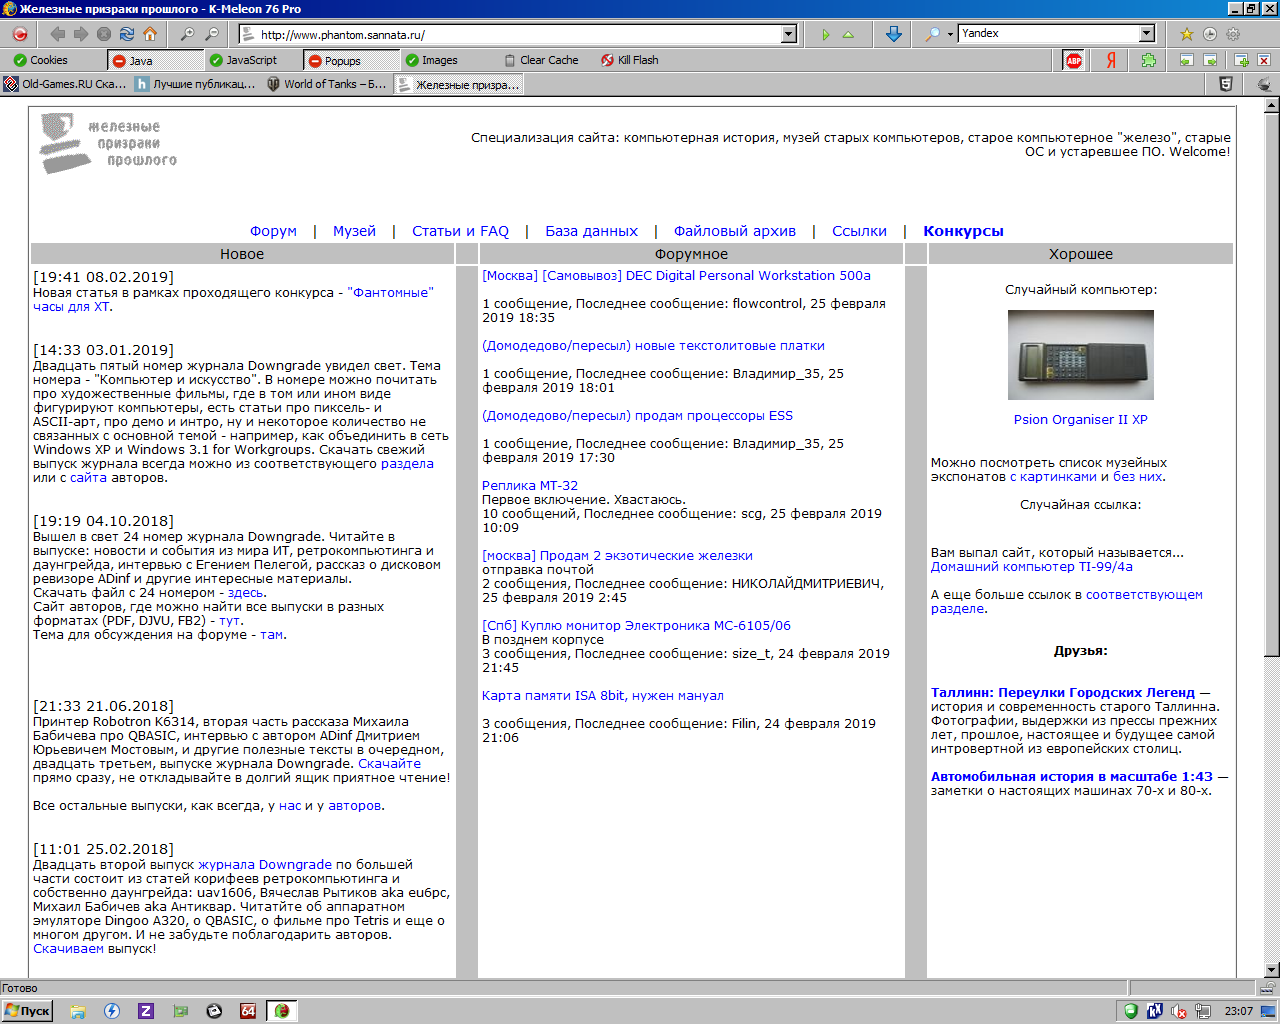Click the vertical scrollbar down arrow
This screenshot has height=1024, width=1280.
pyautogui.click(x=1271, y=969)
